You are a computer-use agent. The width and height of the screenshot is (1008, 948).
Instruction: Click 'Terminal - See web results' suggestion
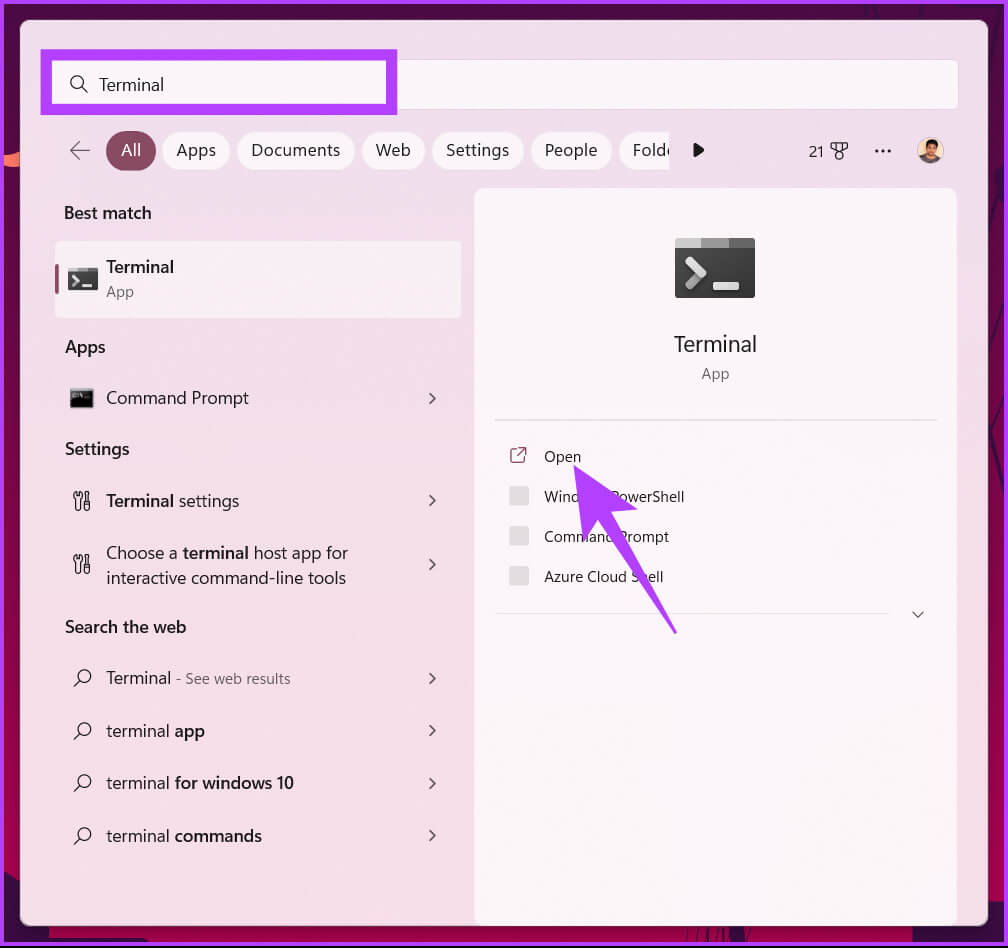coord(258,678)
